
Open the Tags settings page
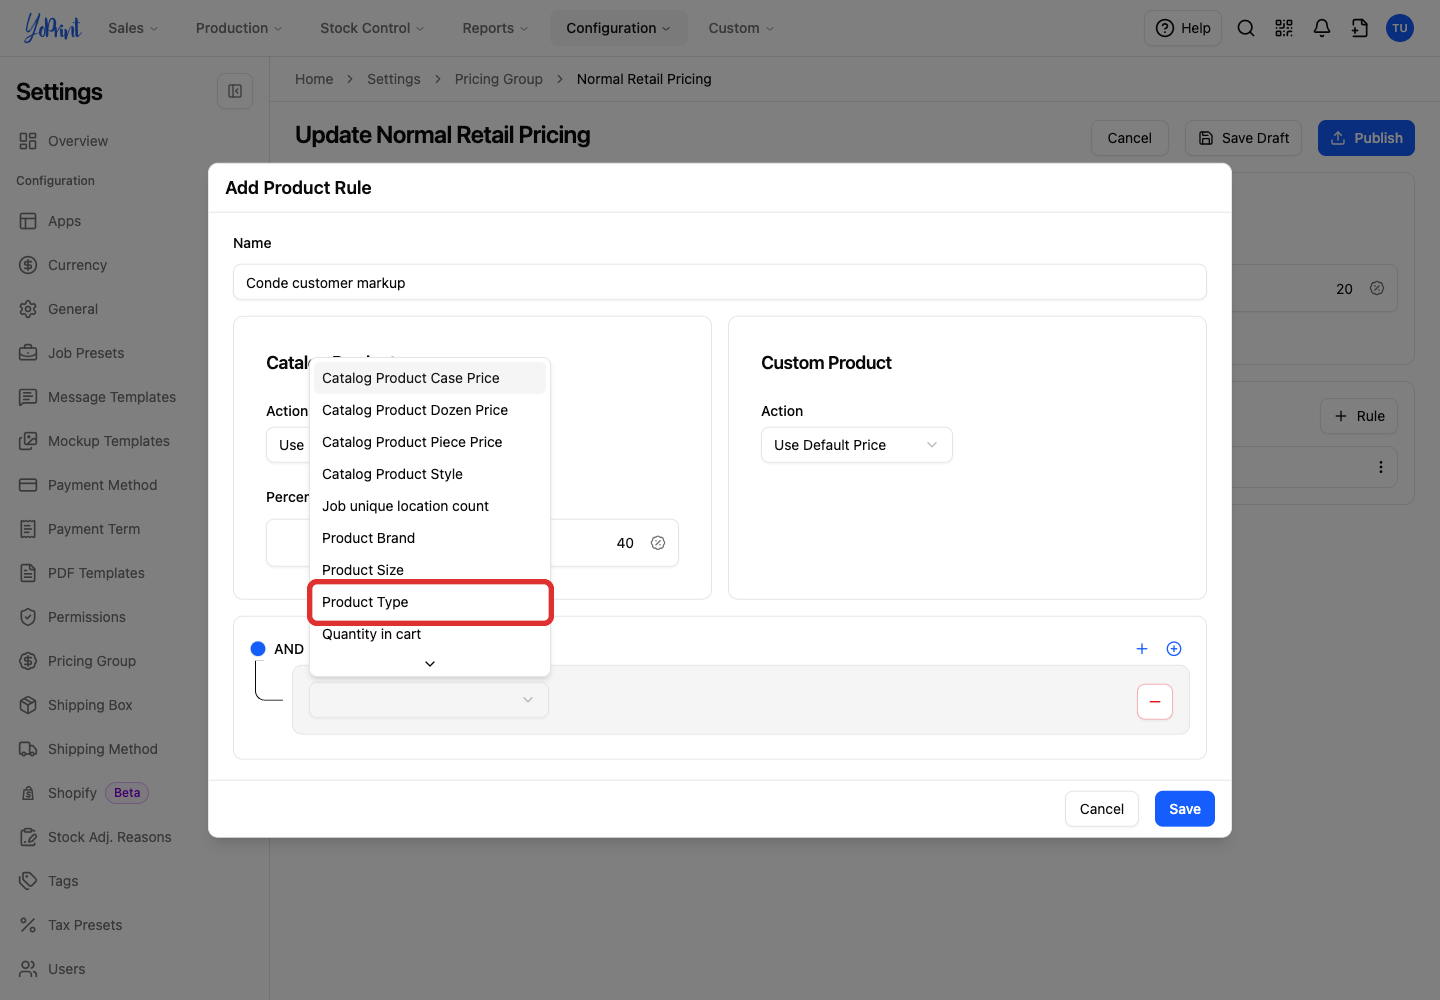63,881
